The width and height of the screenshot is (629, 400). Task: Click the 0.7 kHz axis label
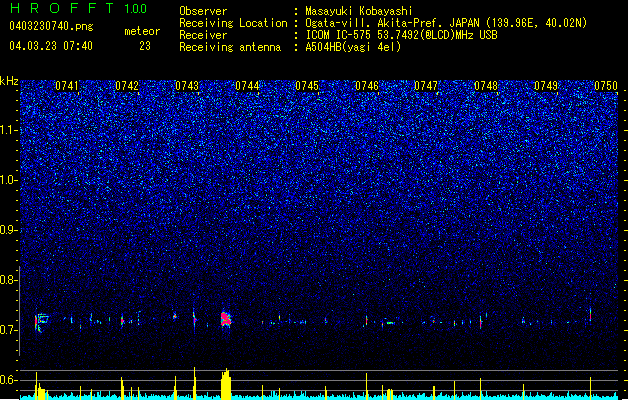click(x=8, y=330)
